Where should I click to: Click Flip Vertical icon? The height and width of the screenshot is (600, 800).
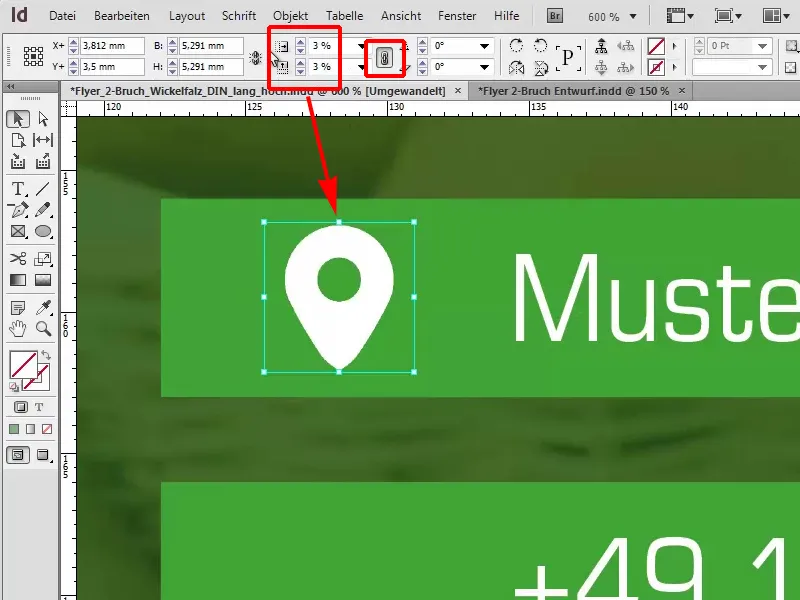[540, 67]
